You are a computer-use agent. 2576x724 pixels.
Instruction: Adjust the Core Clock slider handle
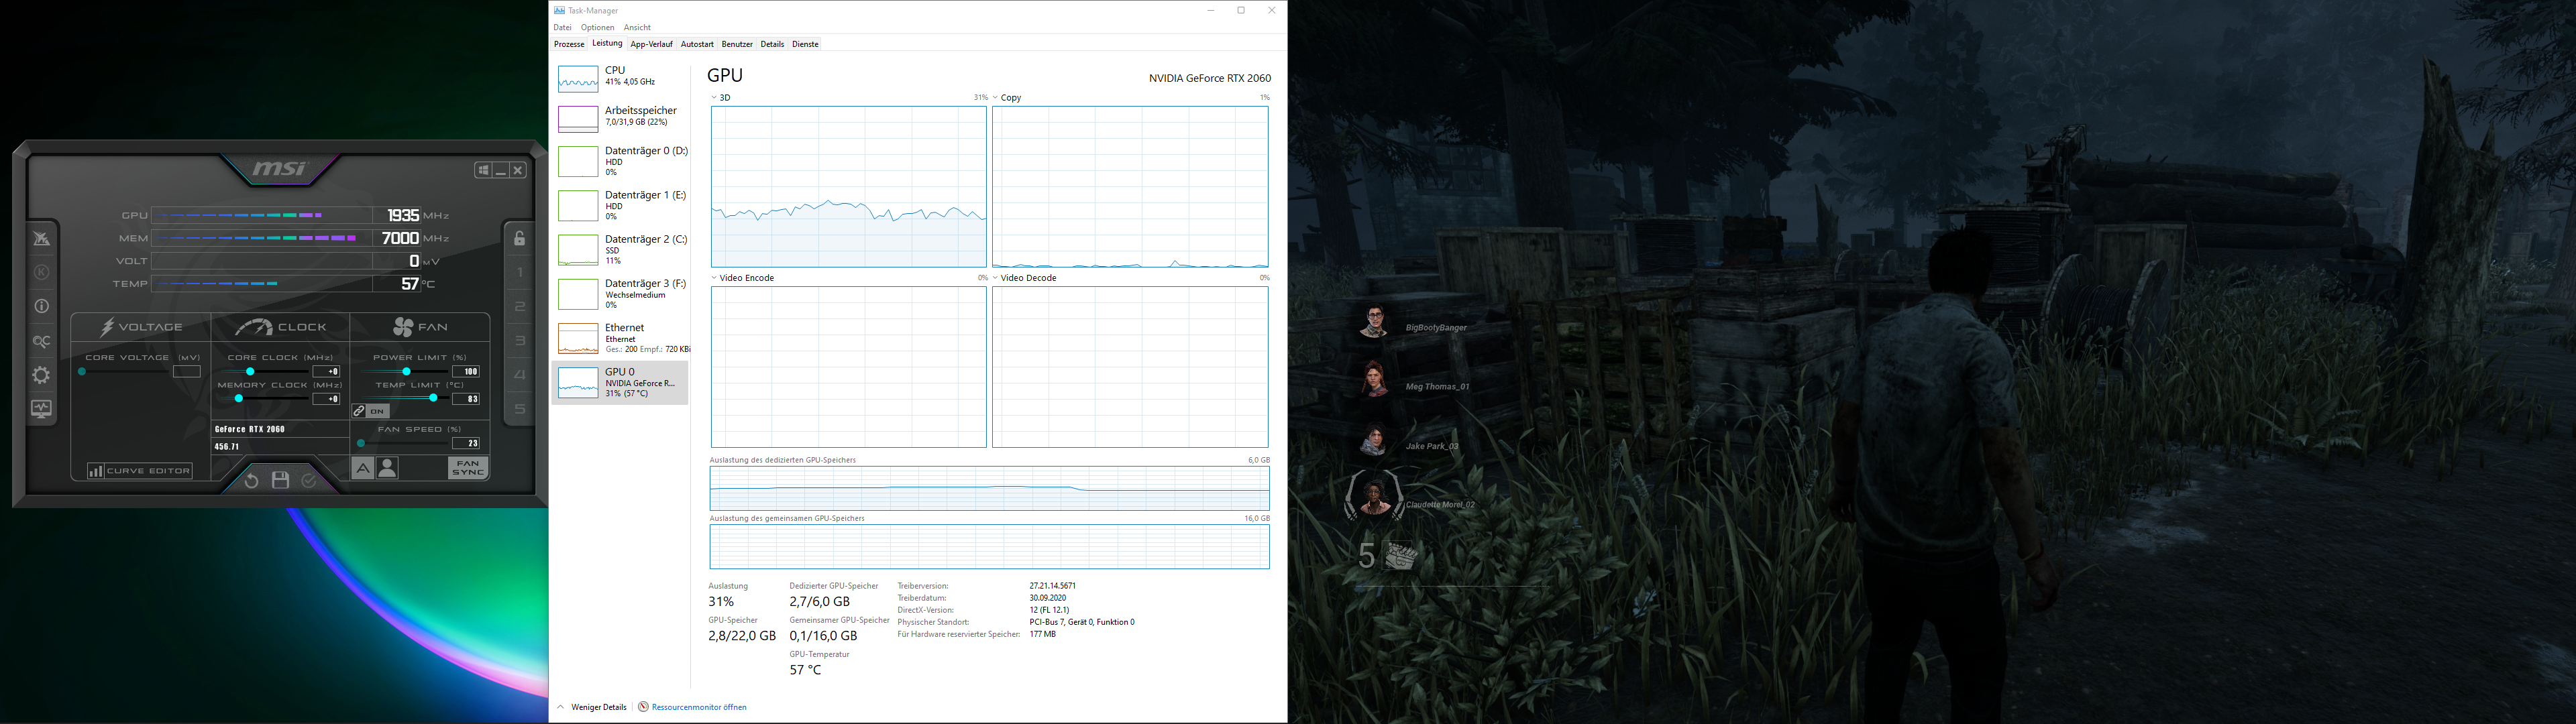(x=249, y=371)
